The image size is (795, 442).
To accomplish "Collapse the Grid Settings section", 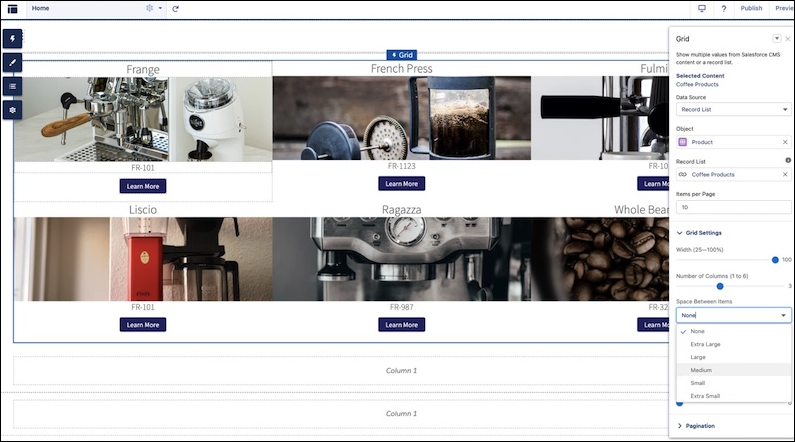I will [699, 233].
